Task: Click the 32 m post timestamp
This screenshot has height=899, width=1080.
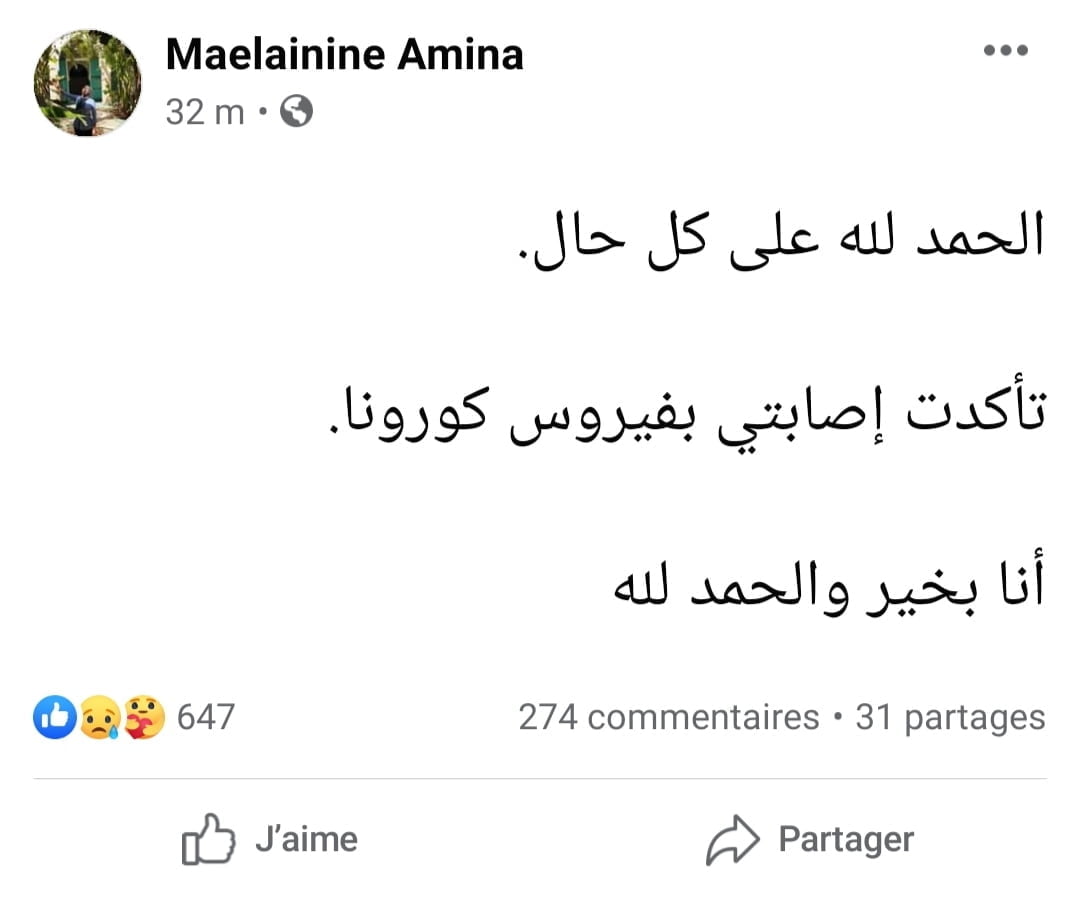Action: coord(204,112)
